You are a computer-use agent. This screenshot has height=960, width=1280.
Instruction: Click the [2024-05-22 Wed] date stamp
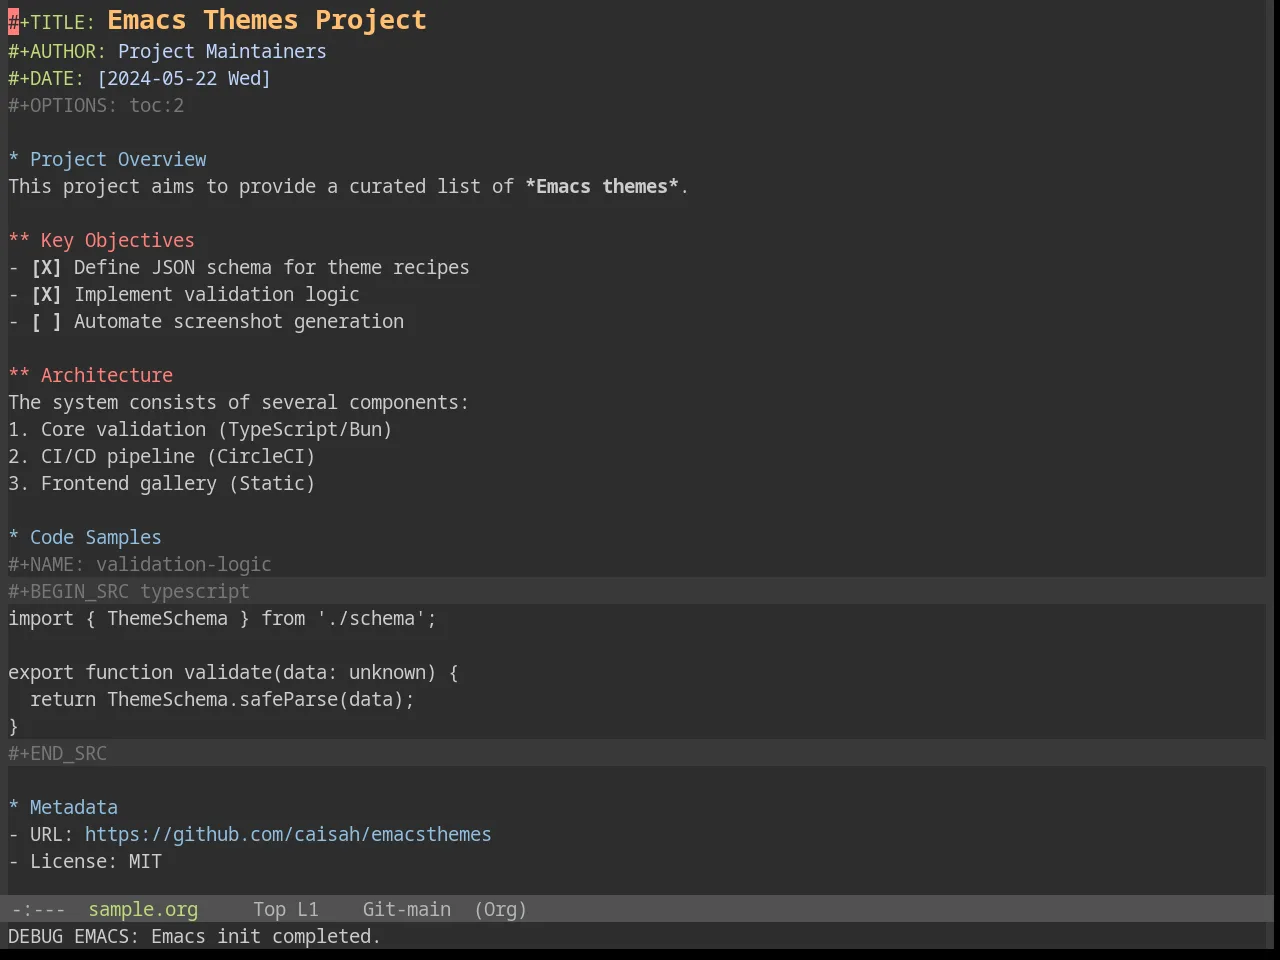coord(184,78)
